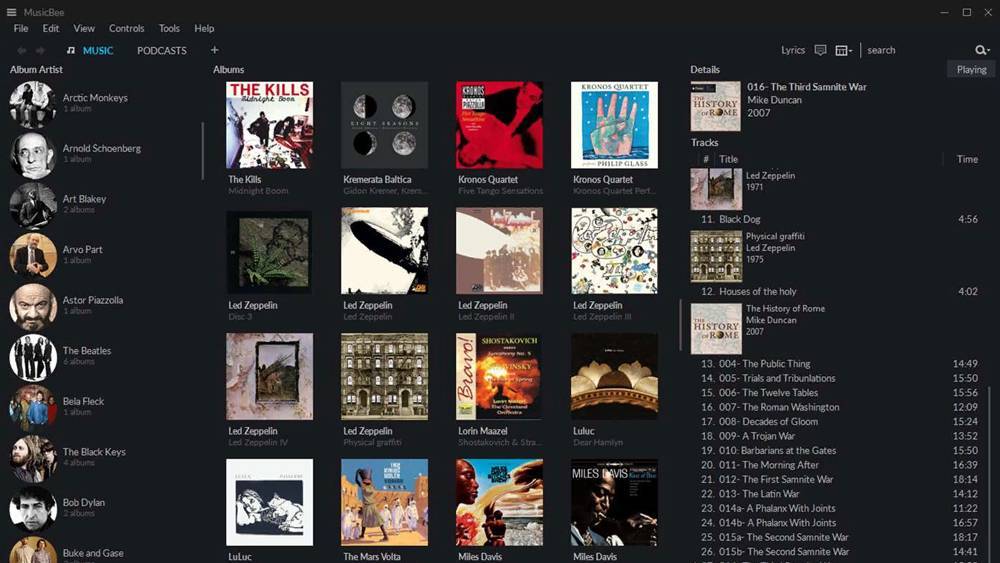Open Luluc Dear Hamlyn album cover
The width and height of the screenshot is (1000, 563).
[614, 376]
